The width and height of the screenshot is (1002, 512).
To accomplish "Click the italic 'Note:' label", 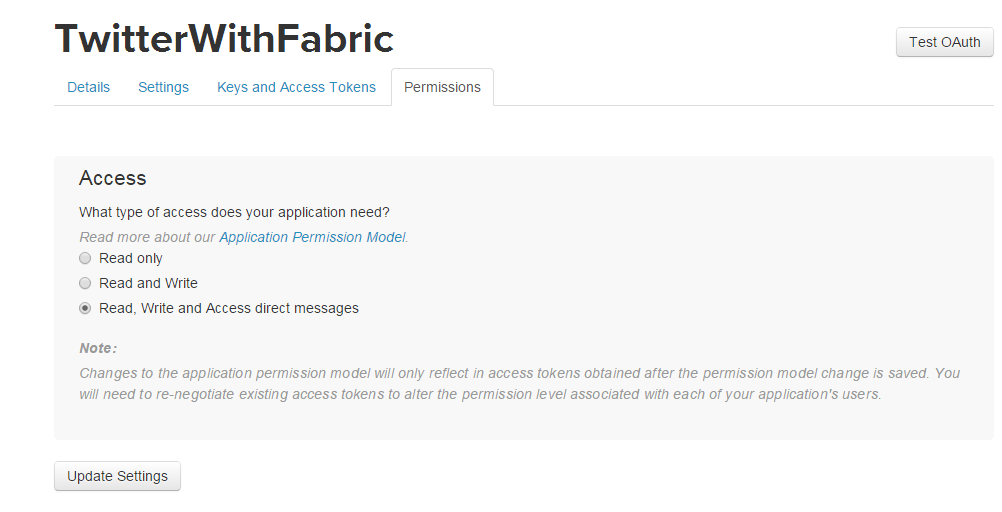I will [x=98, y=348].
